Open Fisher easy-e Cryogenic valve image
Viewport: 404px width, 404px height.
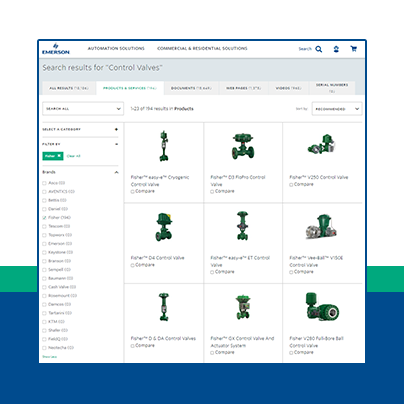163,146
